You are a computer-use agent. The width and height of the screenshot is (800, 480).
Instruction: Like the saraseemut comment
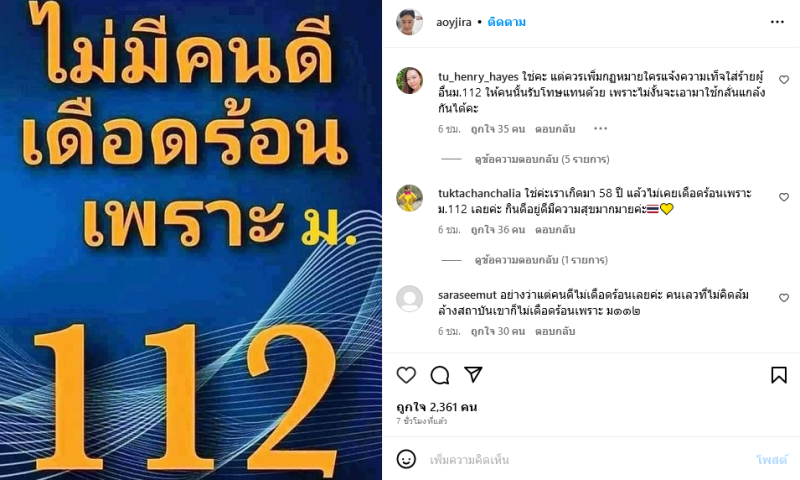[x=784, y=298]
